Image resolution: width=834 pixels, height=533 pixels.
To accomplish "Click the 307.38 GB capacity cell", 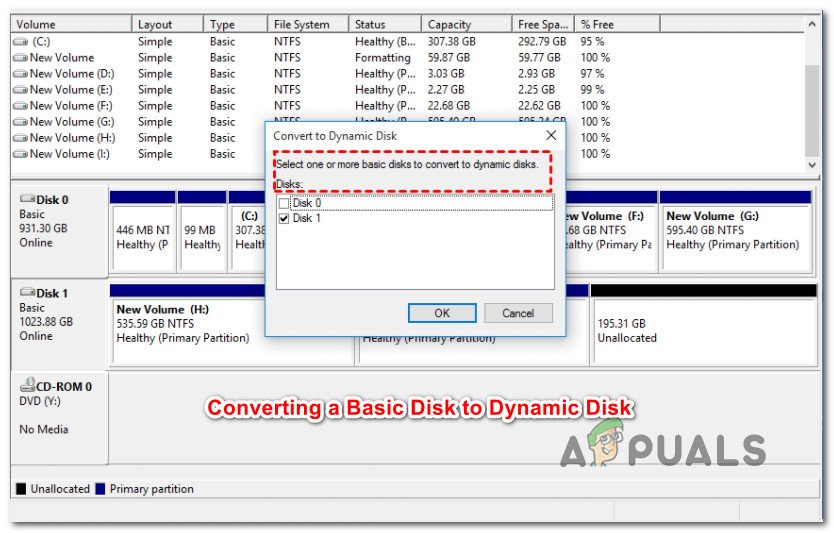I will point(452,41).
